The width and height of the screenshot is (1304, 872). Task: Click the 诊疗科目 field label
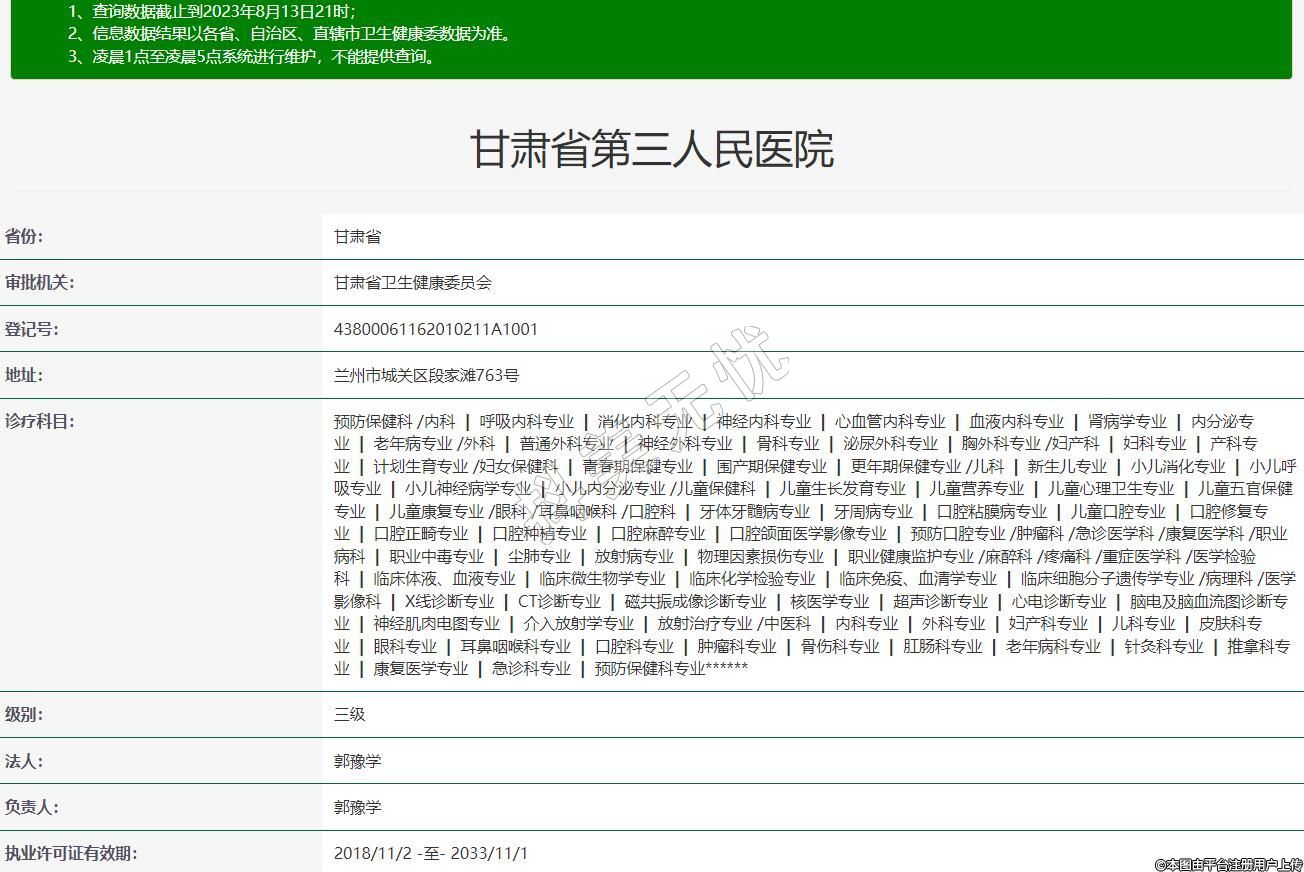[x=39, y=421]
